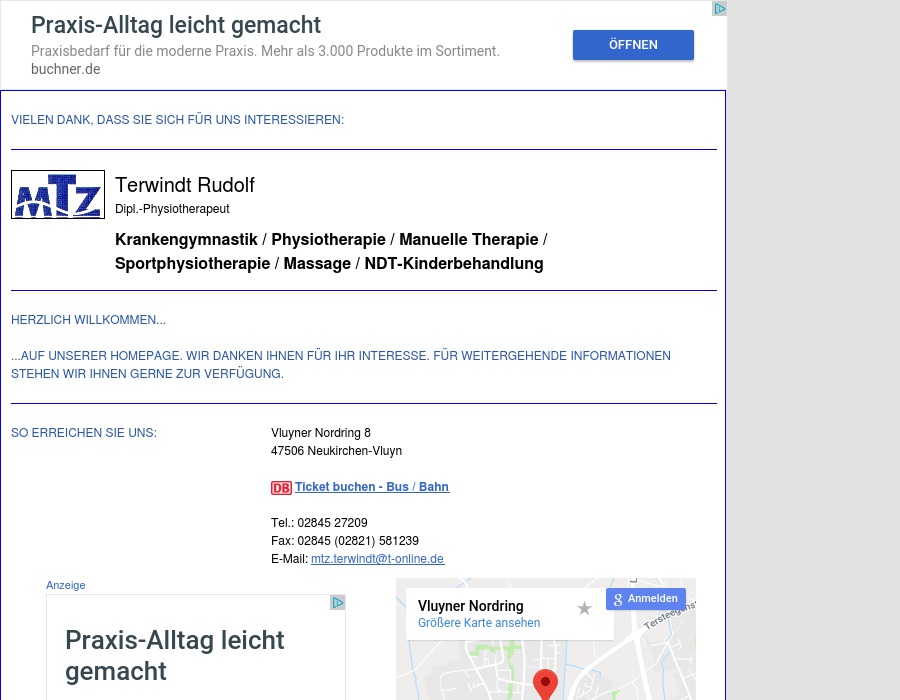Screen dimensions: 900x700
Task: Open the buchner.de advertiser link
Action: pos(65,69)
